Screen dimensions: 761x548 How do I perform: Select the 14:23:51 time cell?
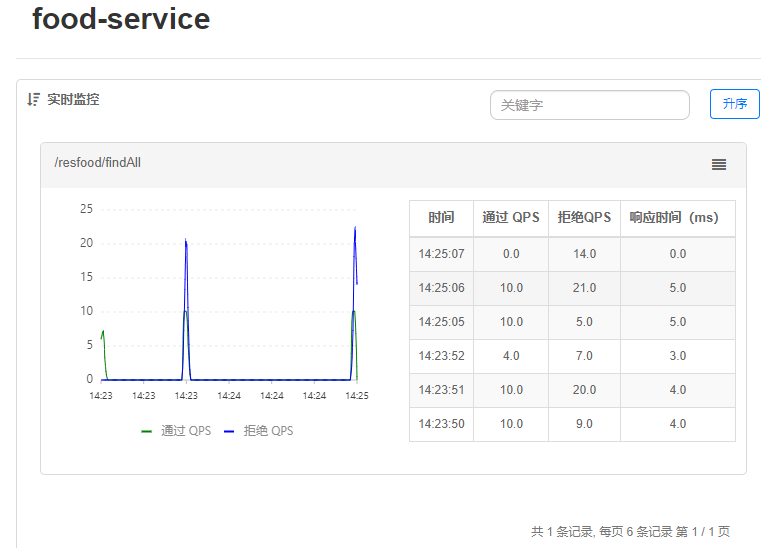click(x=441, y=390)
